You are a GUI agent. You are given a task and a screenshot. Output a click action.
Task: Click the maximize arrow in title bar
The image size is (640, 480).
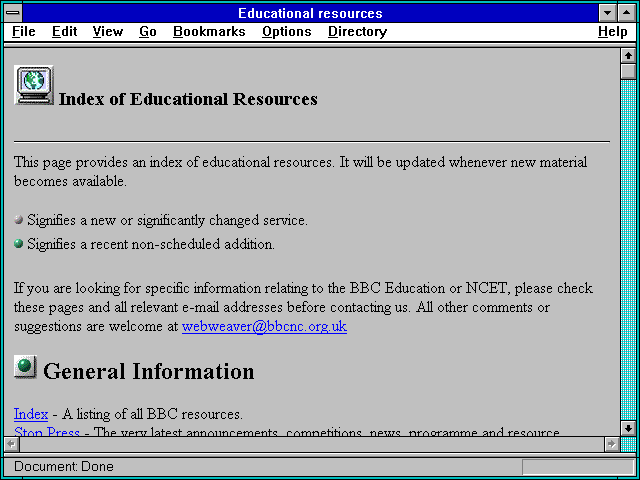[x=627, y=13]
